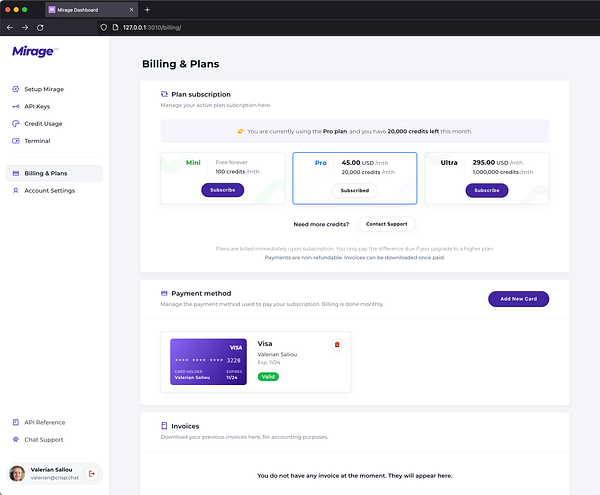Subscribe to the Ultra plan

[x=487, y=191]
